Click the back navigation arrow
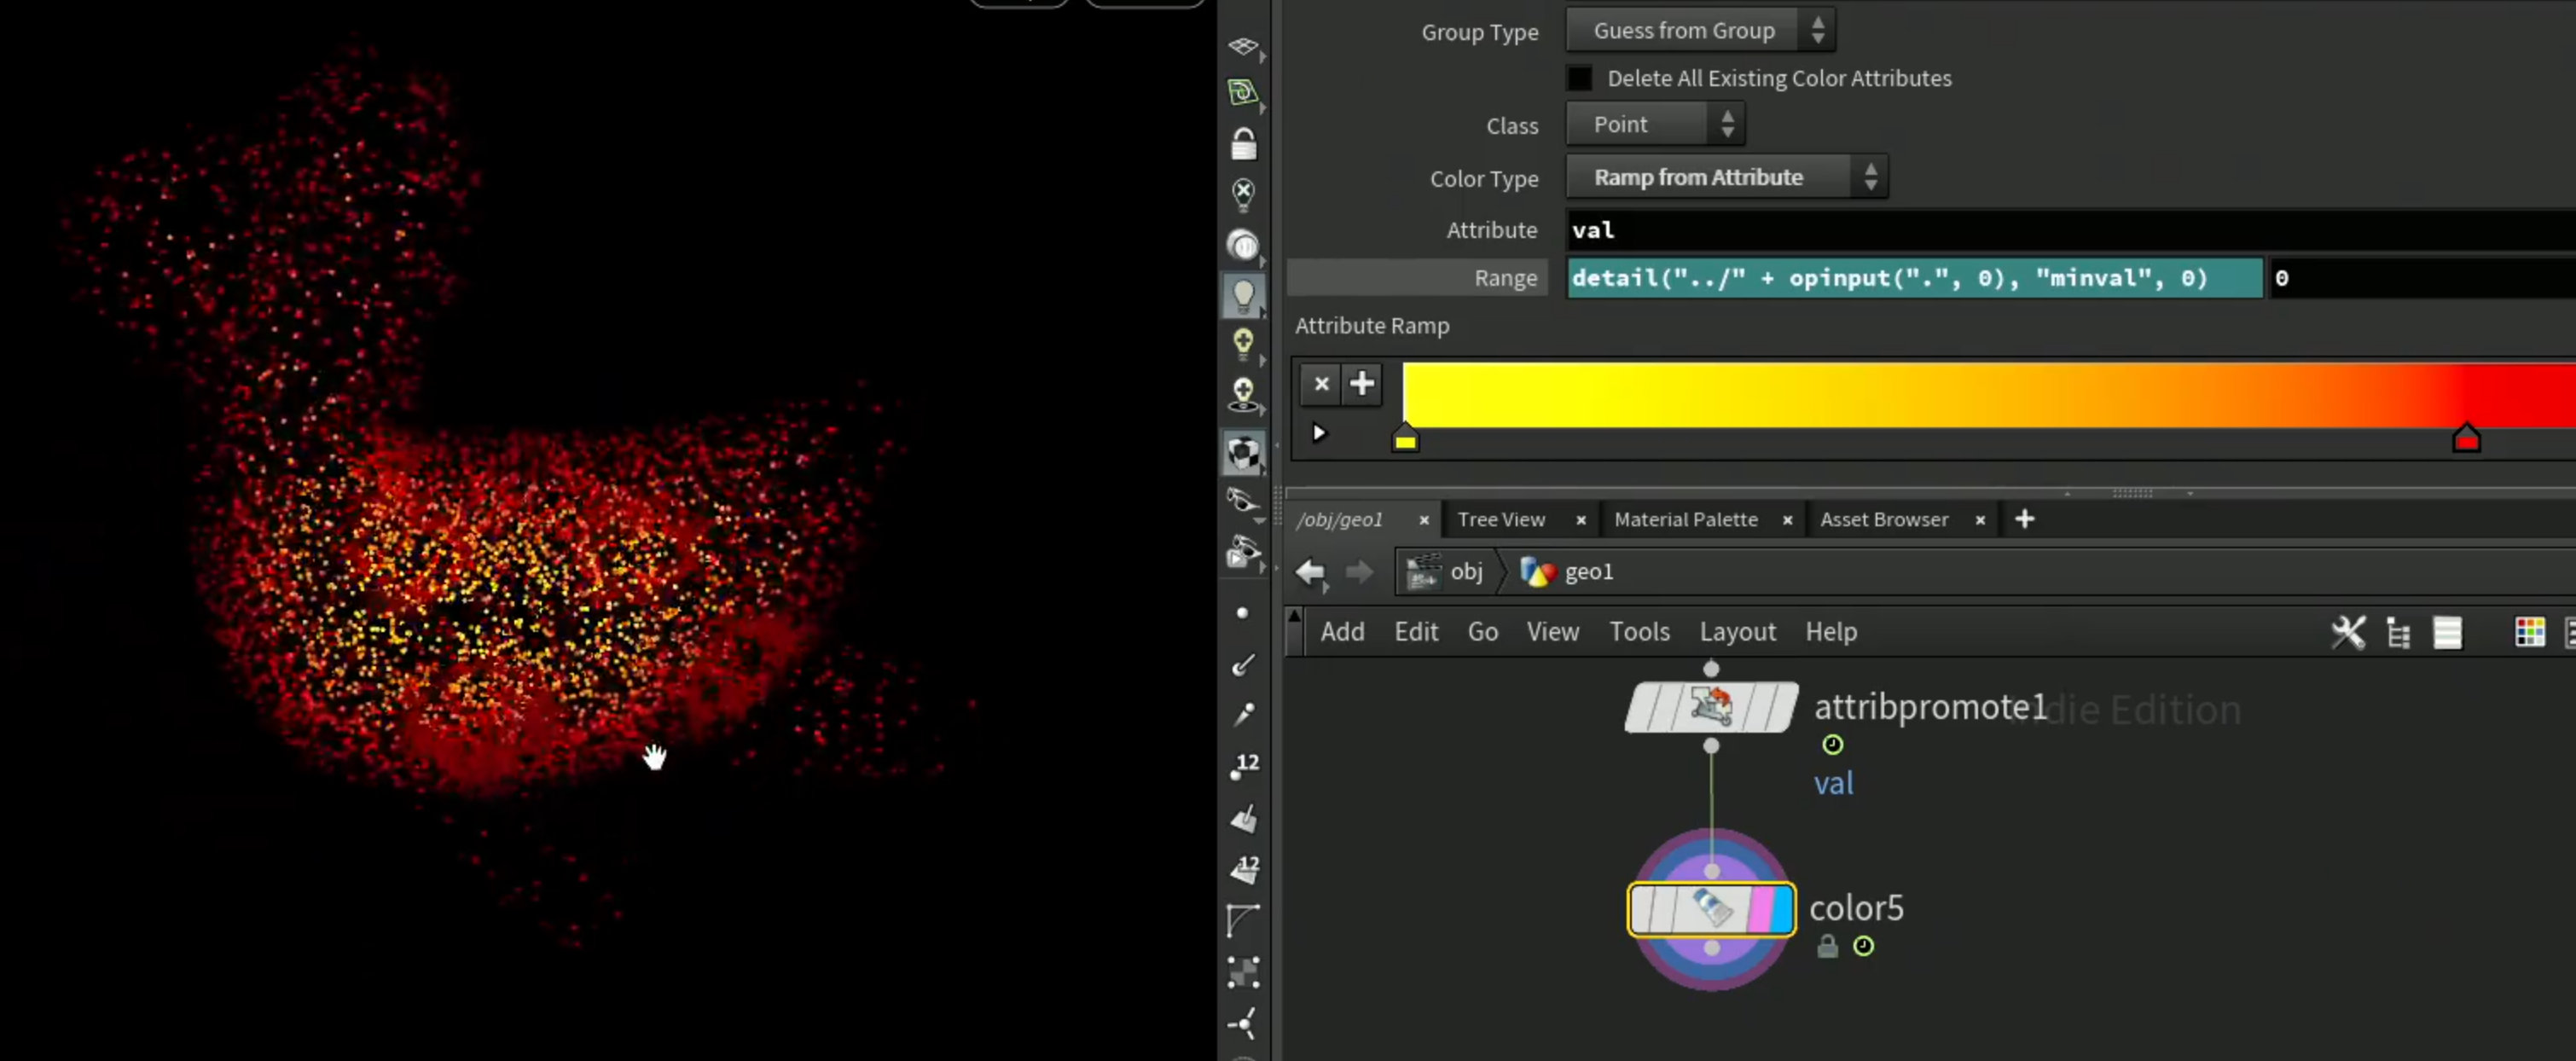 [x=1310, y=572]
